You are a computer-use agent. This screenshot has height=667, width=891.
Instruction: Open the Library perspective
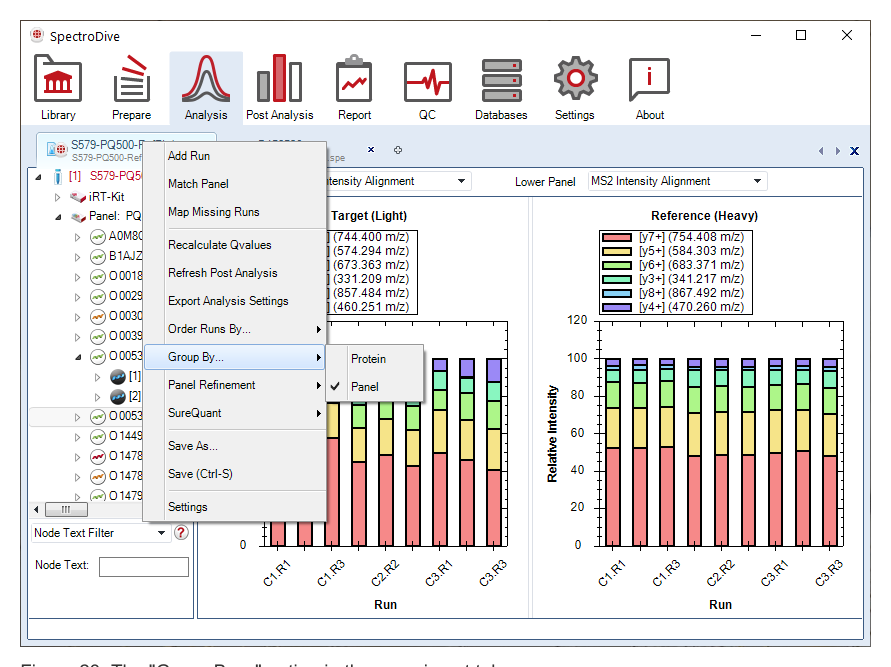coord(58,87)
